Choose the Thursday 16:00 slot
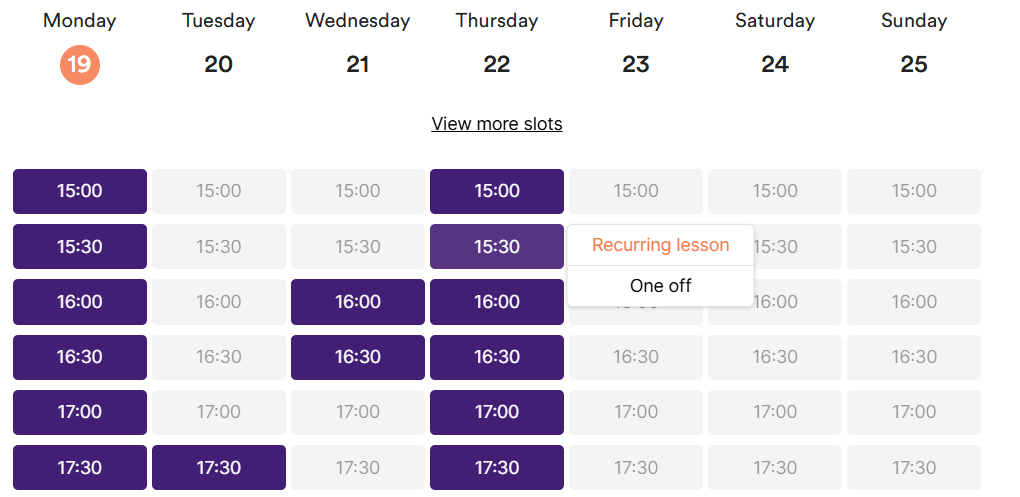1020x497 pixels. click(x=497, y=302)
